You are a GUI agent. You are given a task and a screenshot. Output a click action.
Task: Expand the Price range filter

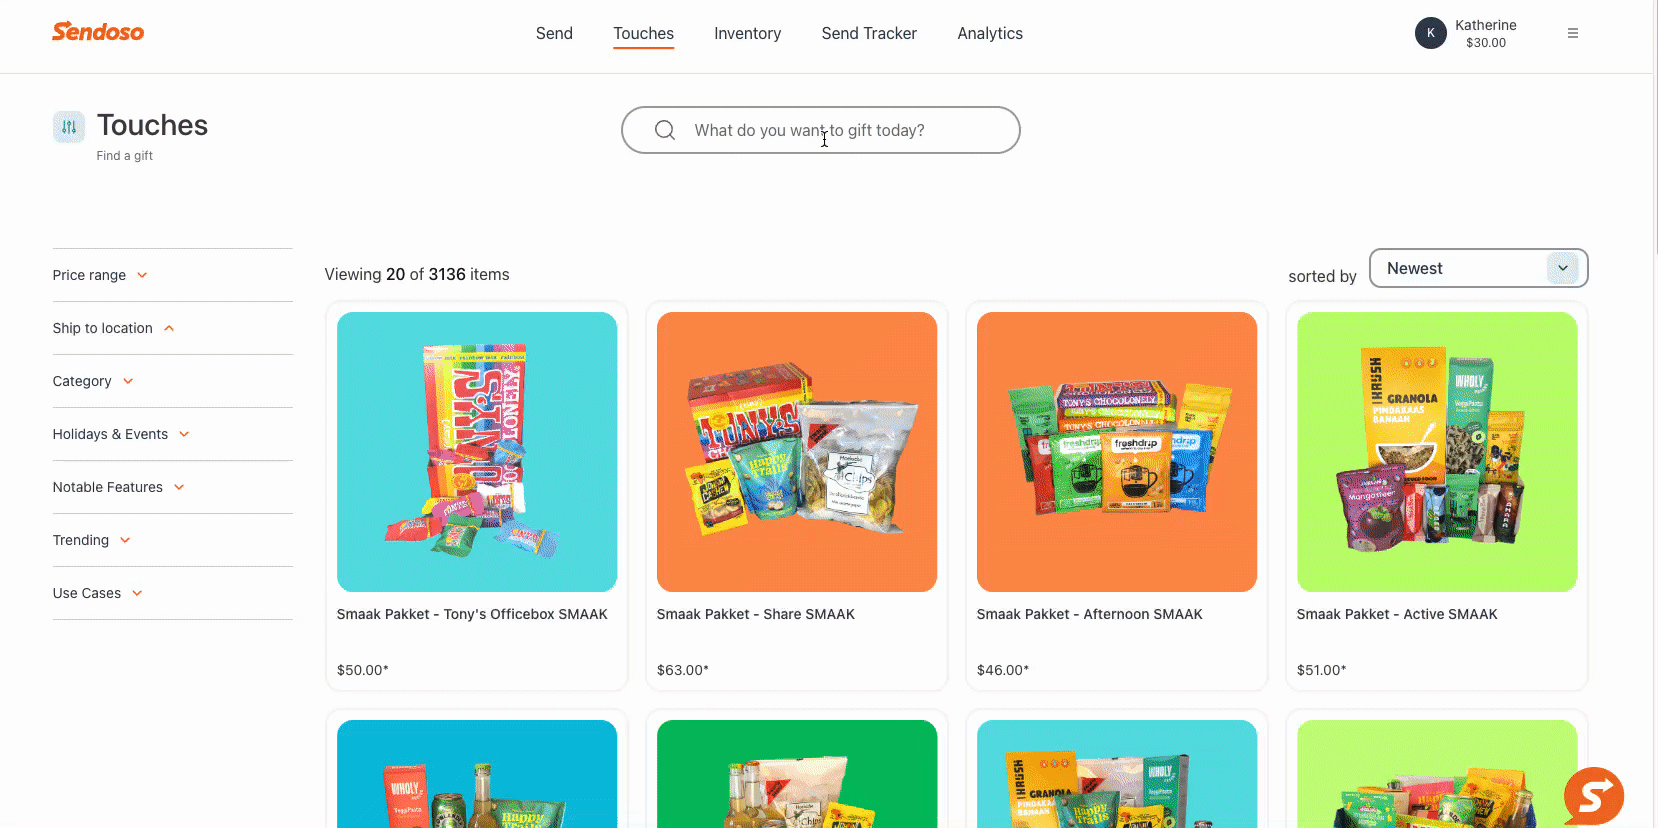(x=100, y=275)
